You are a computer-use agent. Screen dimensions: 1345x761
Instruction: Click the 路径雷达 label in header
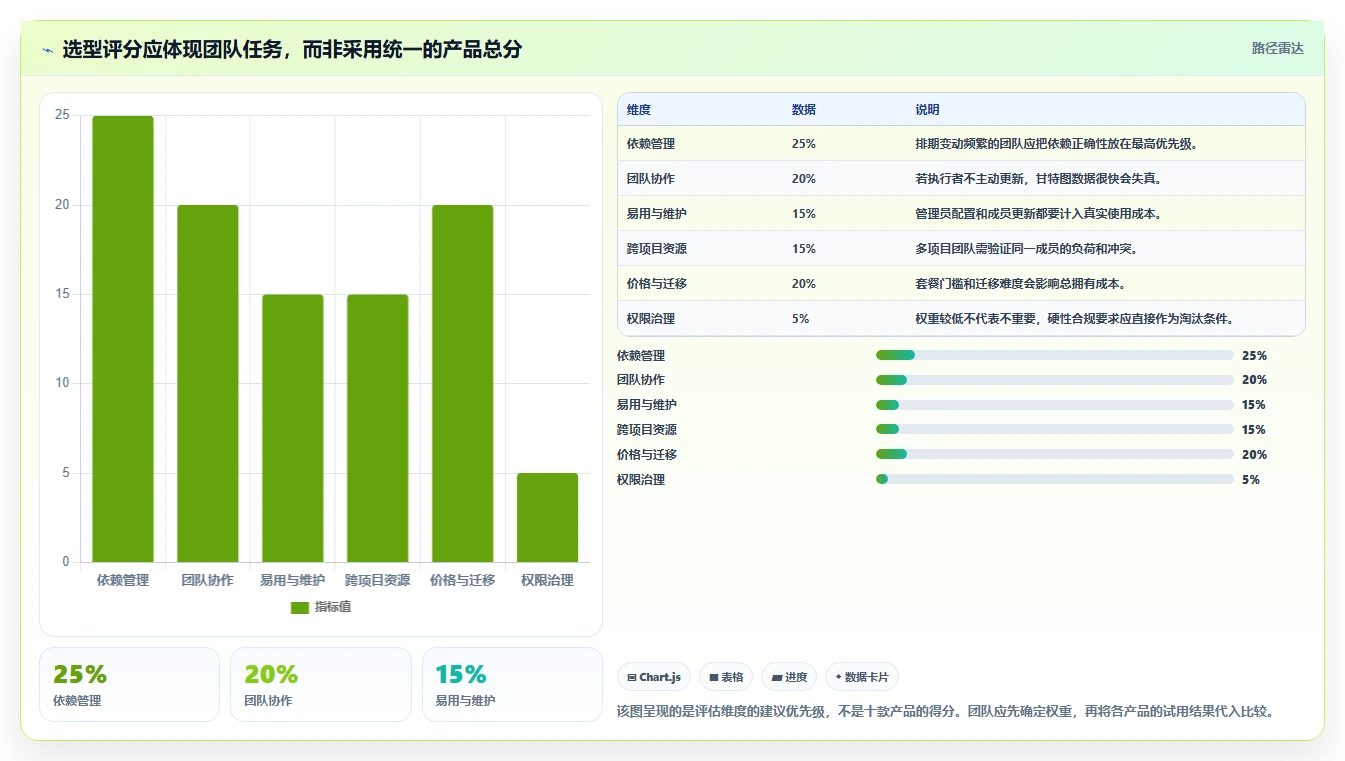[1277, 48]
